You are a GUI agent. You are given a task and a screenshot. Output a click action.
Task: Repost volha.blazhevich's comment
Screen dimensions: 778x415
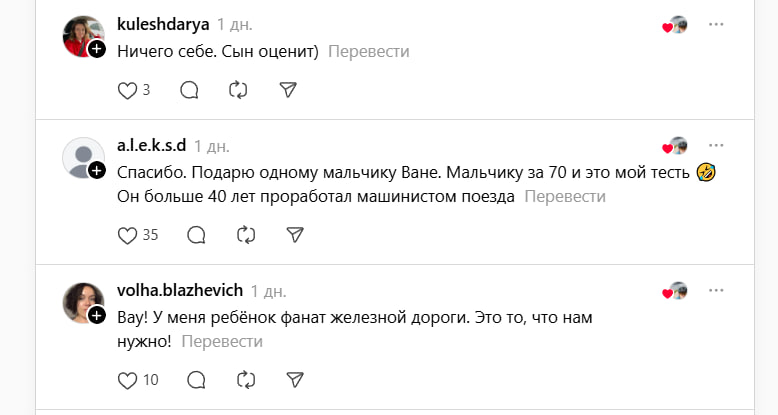246,380
